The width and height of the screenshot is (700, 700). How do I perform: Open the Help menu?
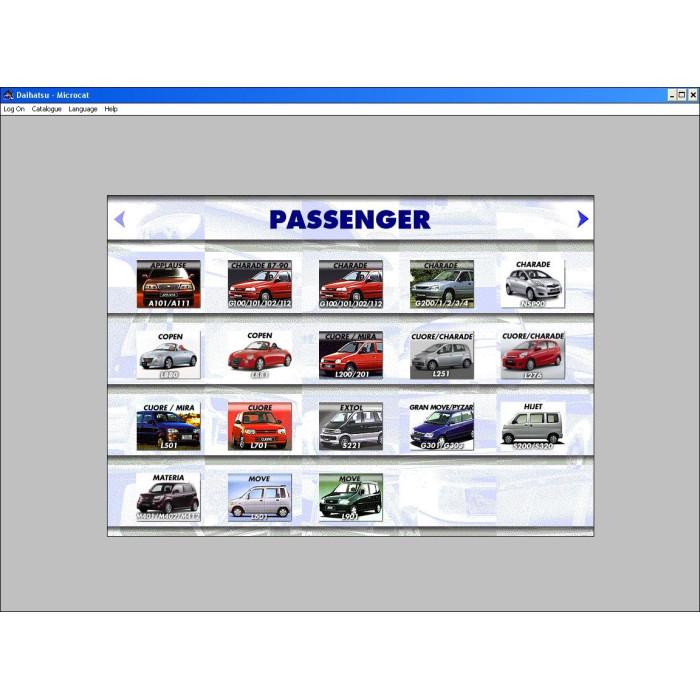111,109
